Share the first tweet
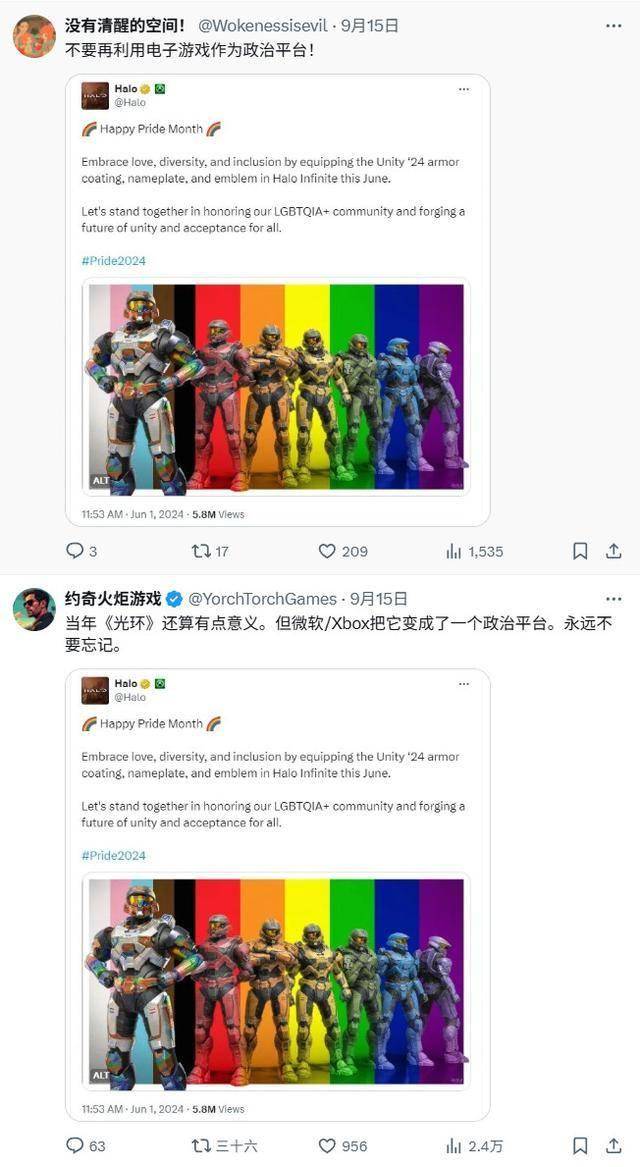Viewport: 640px width, 1167px height. click(x=613, y=551)
